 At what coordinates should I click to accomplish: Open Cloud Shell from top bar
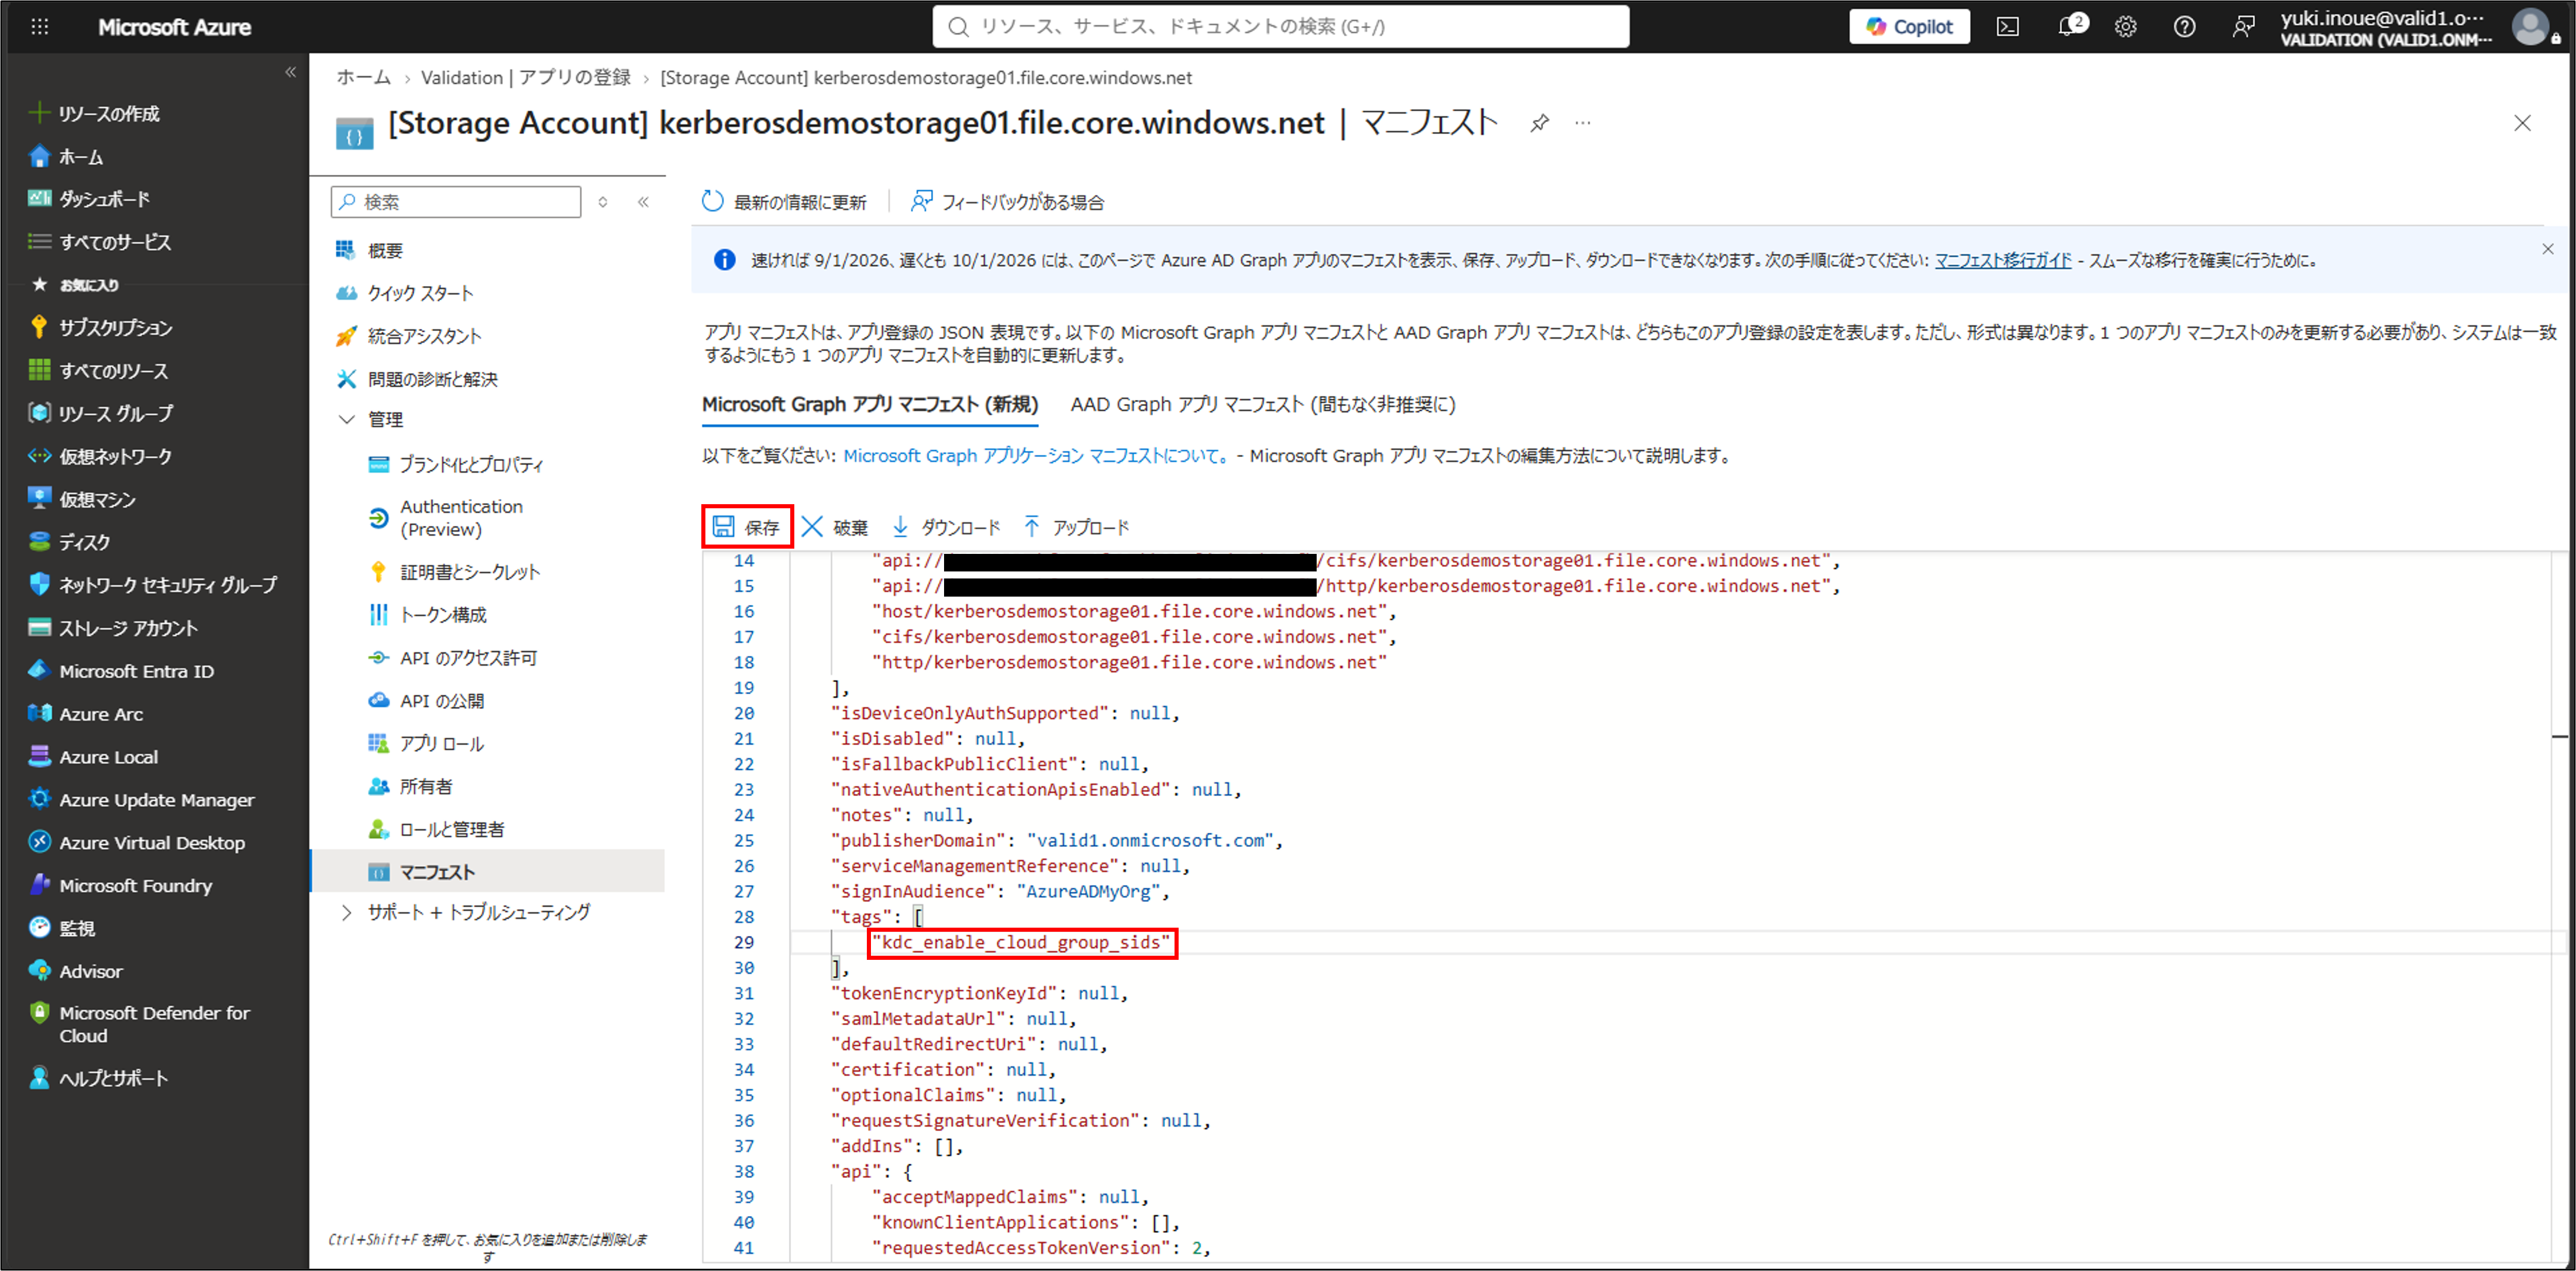click(2007, 27)
